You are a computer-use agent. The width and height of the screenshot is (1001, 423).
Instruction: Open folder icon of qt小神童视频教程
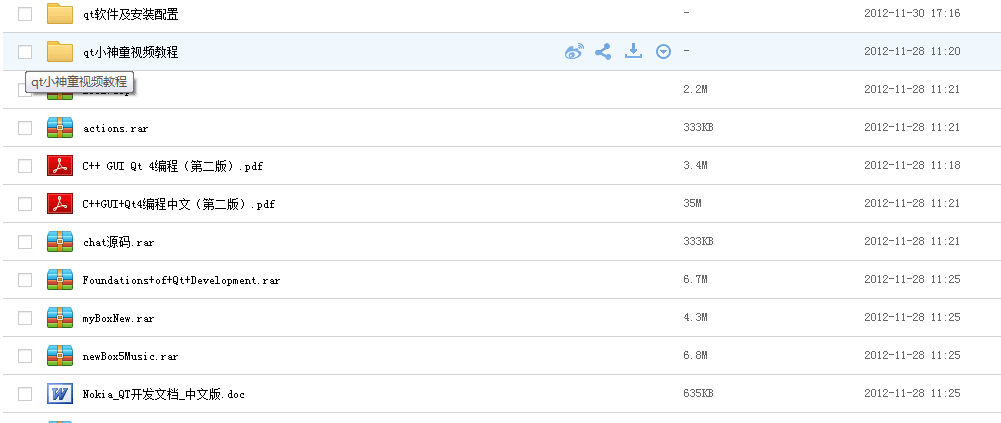coord(60,51)
